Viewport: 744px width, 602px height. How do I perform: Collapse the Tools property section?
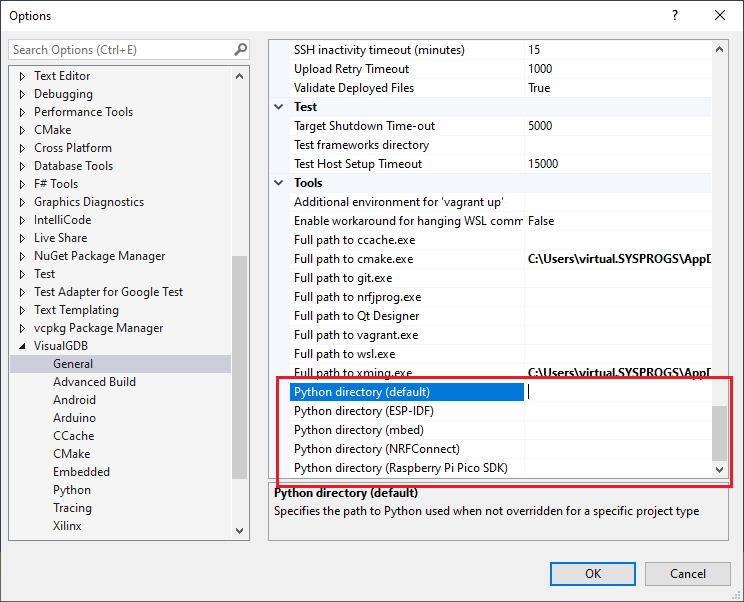280,183
